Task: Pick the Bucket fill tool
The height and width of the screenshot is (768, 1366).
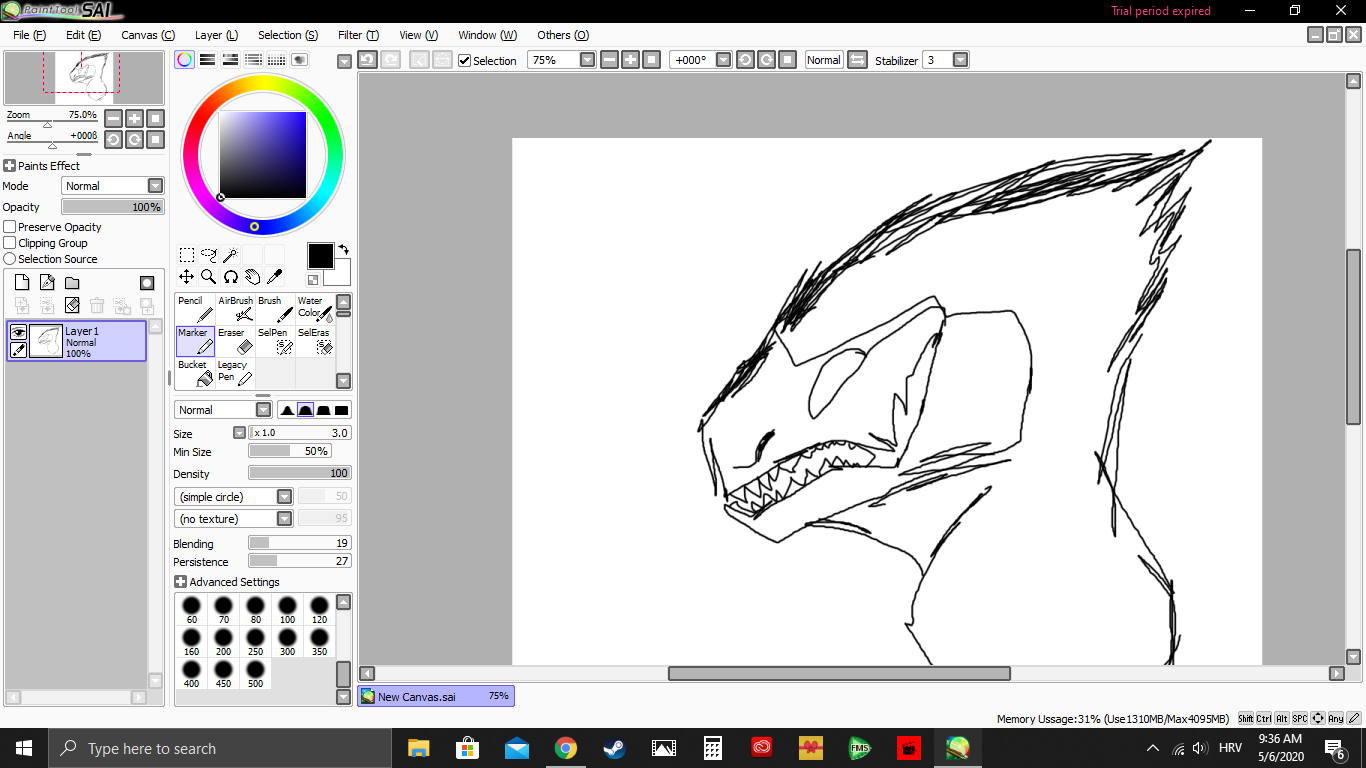Action: (195, 373)
